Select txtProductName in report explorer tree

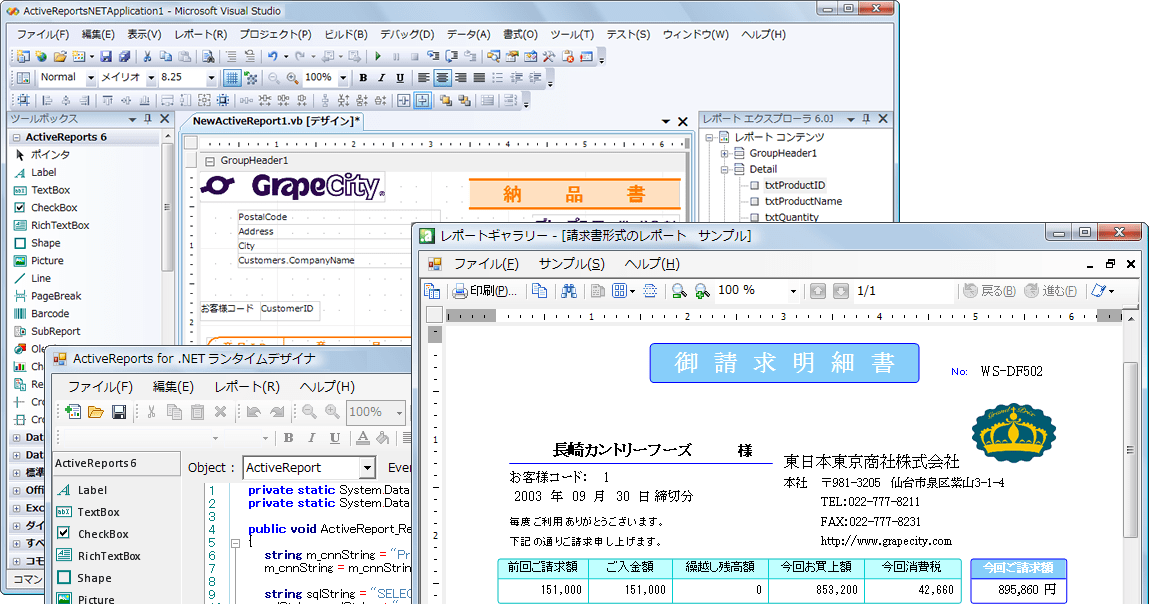803,202
